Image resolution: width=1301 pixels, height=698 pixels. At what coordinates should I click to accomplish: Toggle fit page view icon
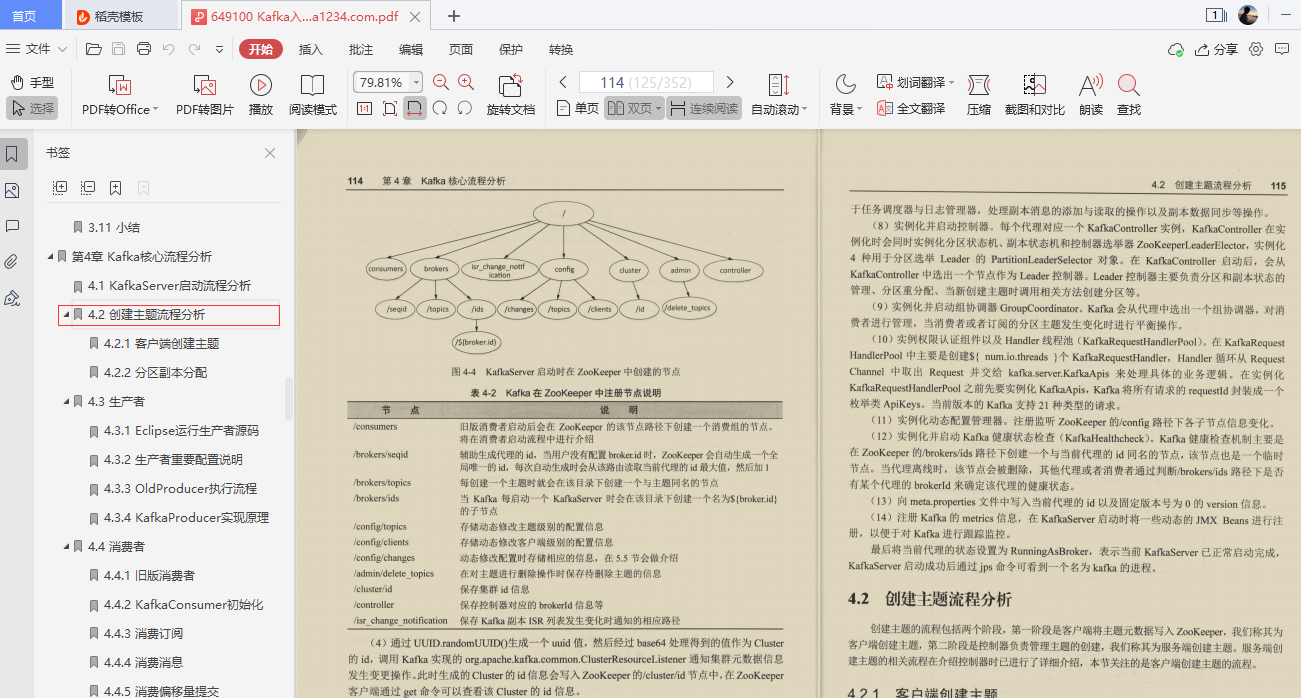pos(390,108)
